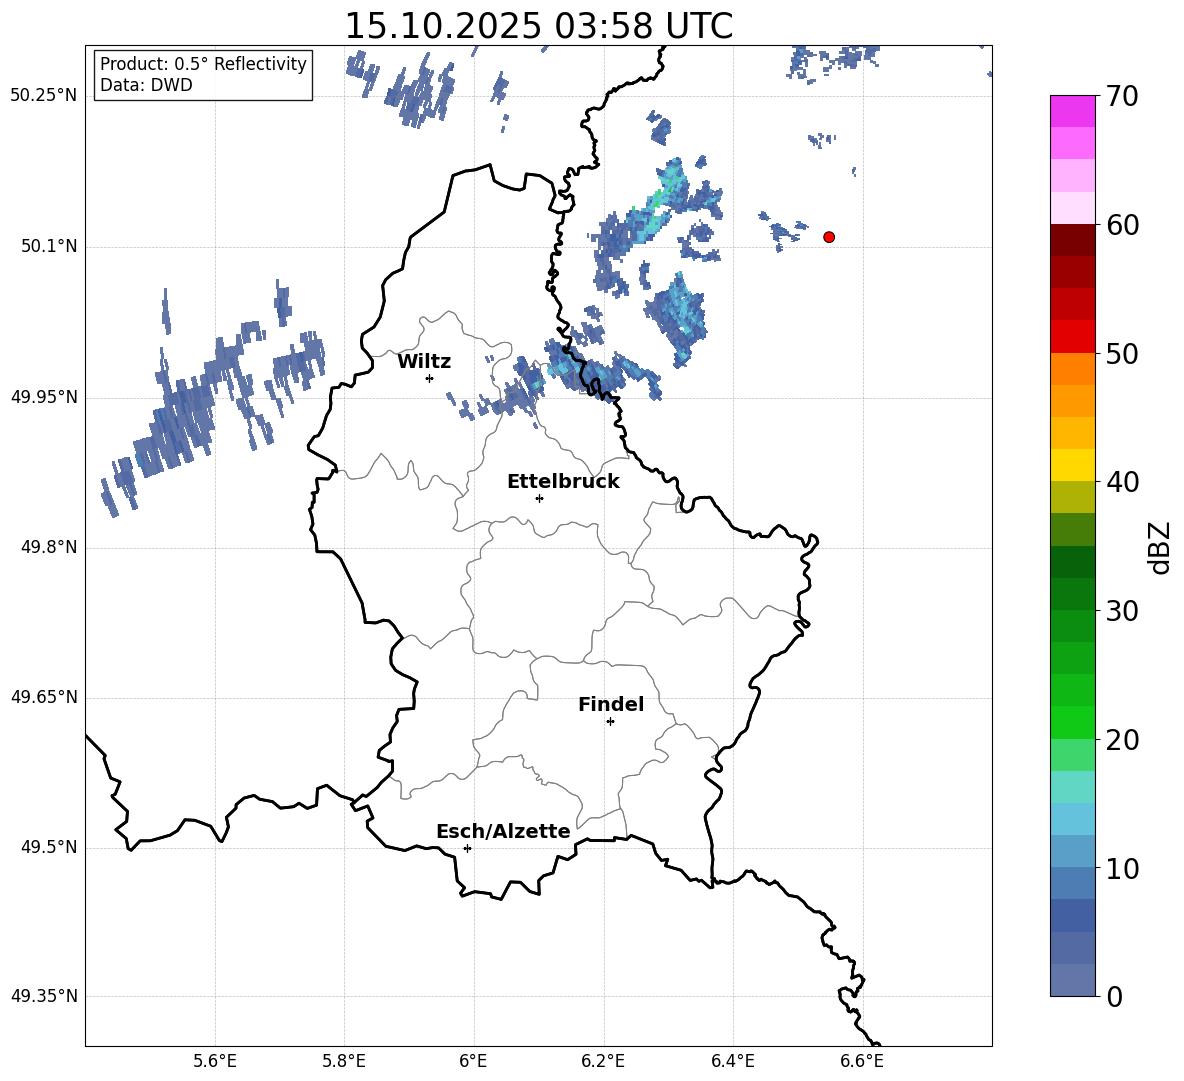
Task: Click the Wiltz city label
Action: pyautogui.click(x=424, y=362)
